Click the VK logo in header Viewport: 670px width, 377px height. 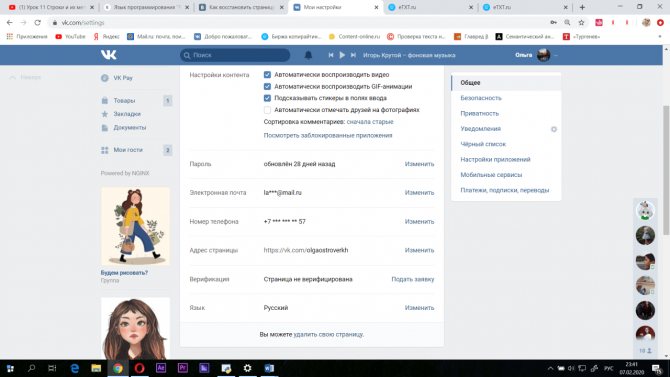point(109,55)
